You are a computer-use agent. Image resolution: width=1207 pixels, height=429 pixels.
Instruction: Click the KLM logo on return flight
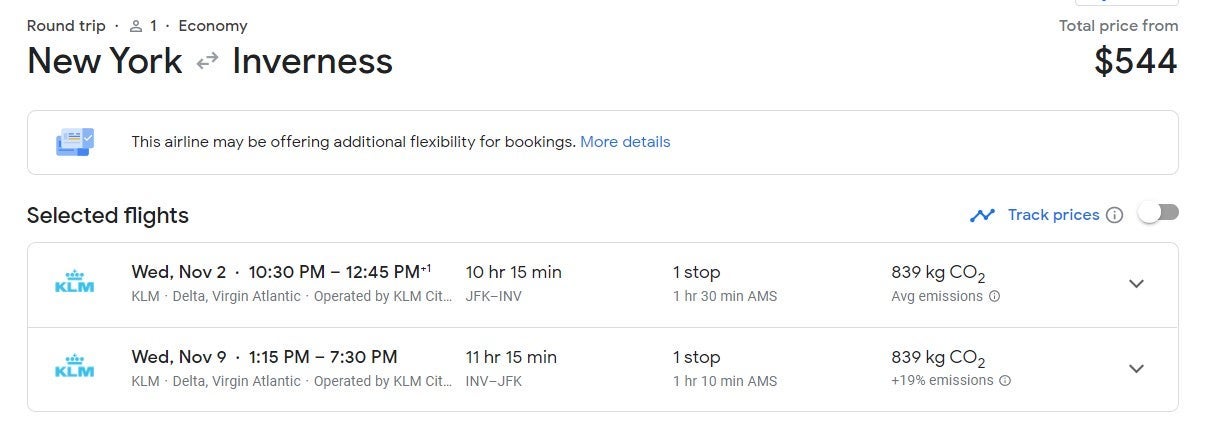click(74, 368)
